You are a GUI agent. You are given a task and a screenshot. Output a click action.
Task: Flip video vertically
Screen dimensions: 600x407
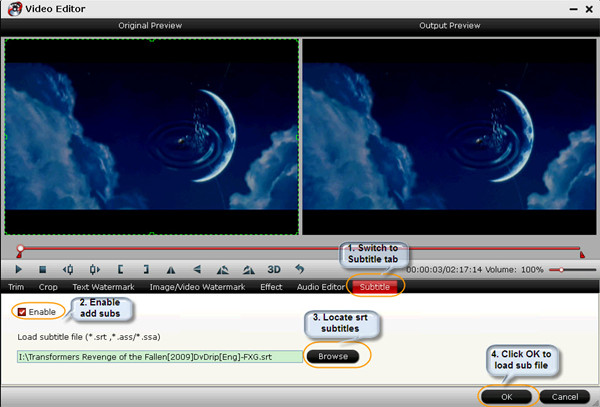click(197, 270)
